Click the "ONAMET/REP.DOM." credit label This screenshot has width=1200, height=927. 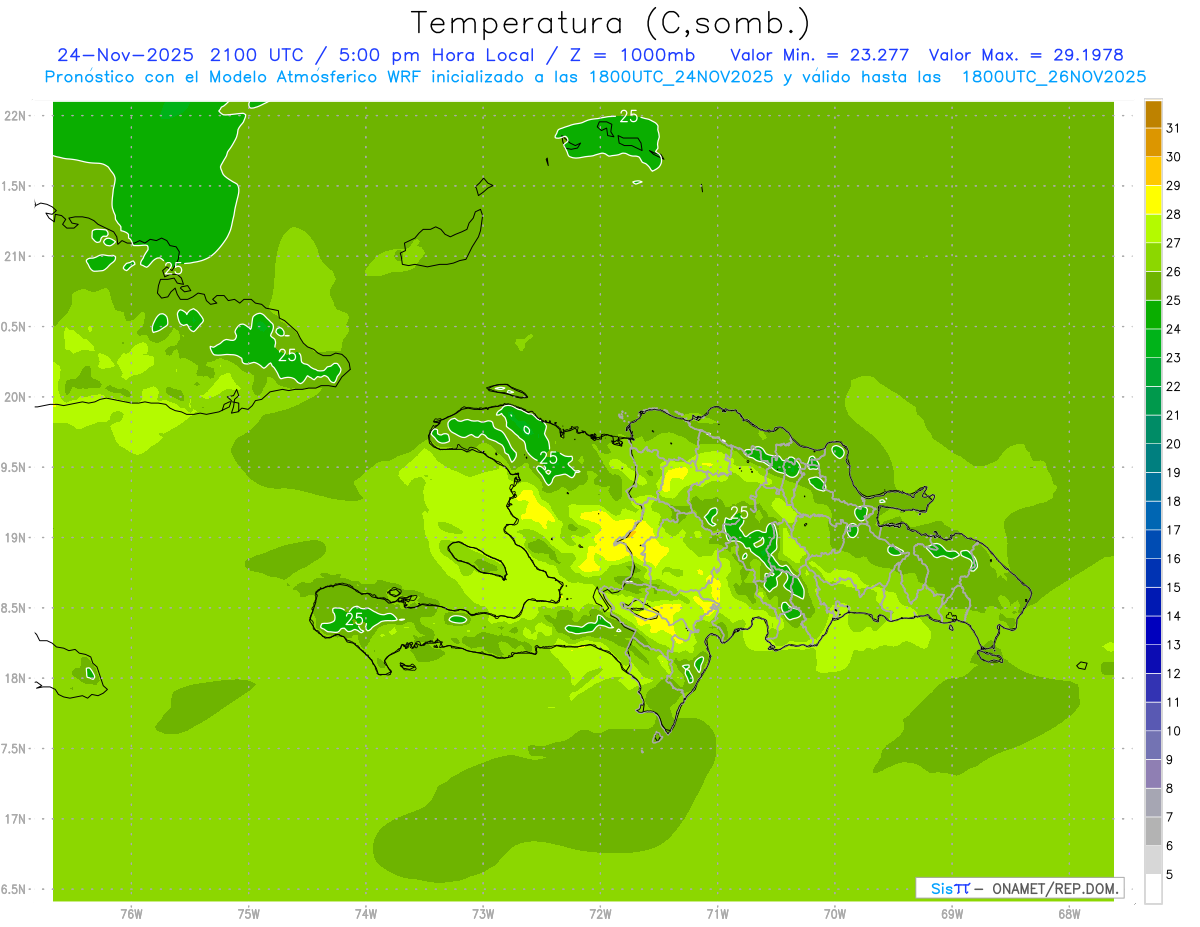[1055, 888]
